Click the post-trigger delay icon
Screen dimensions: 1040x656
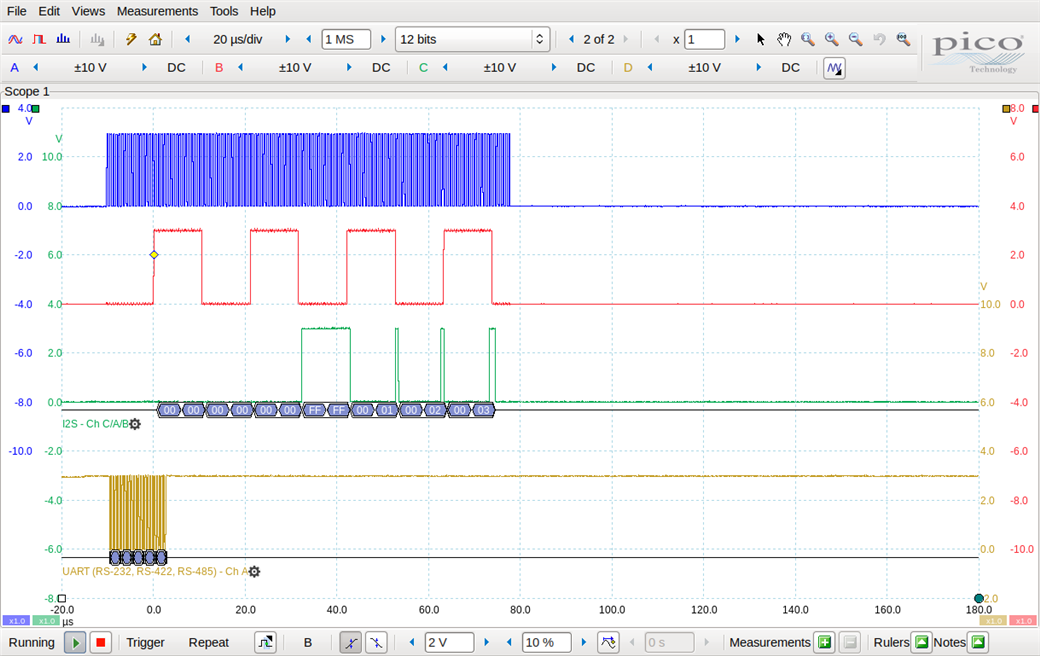click(x=608, y=642)
